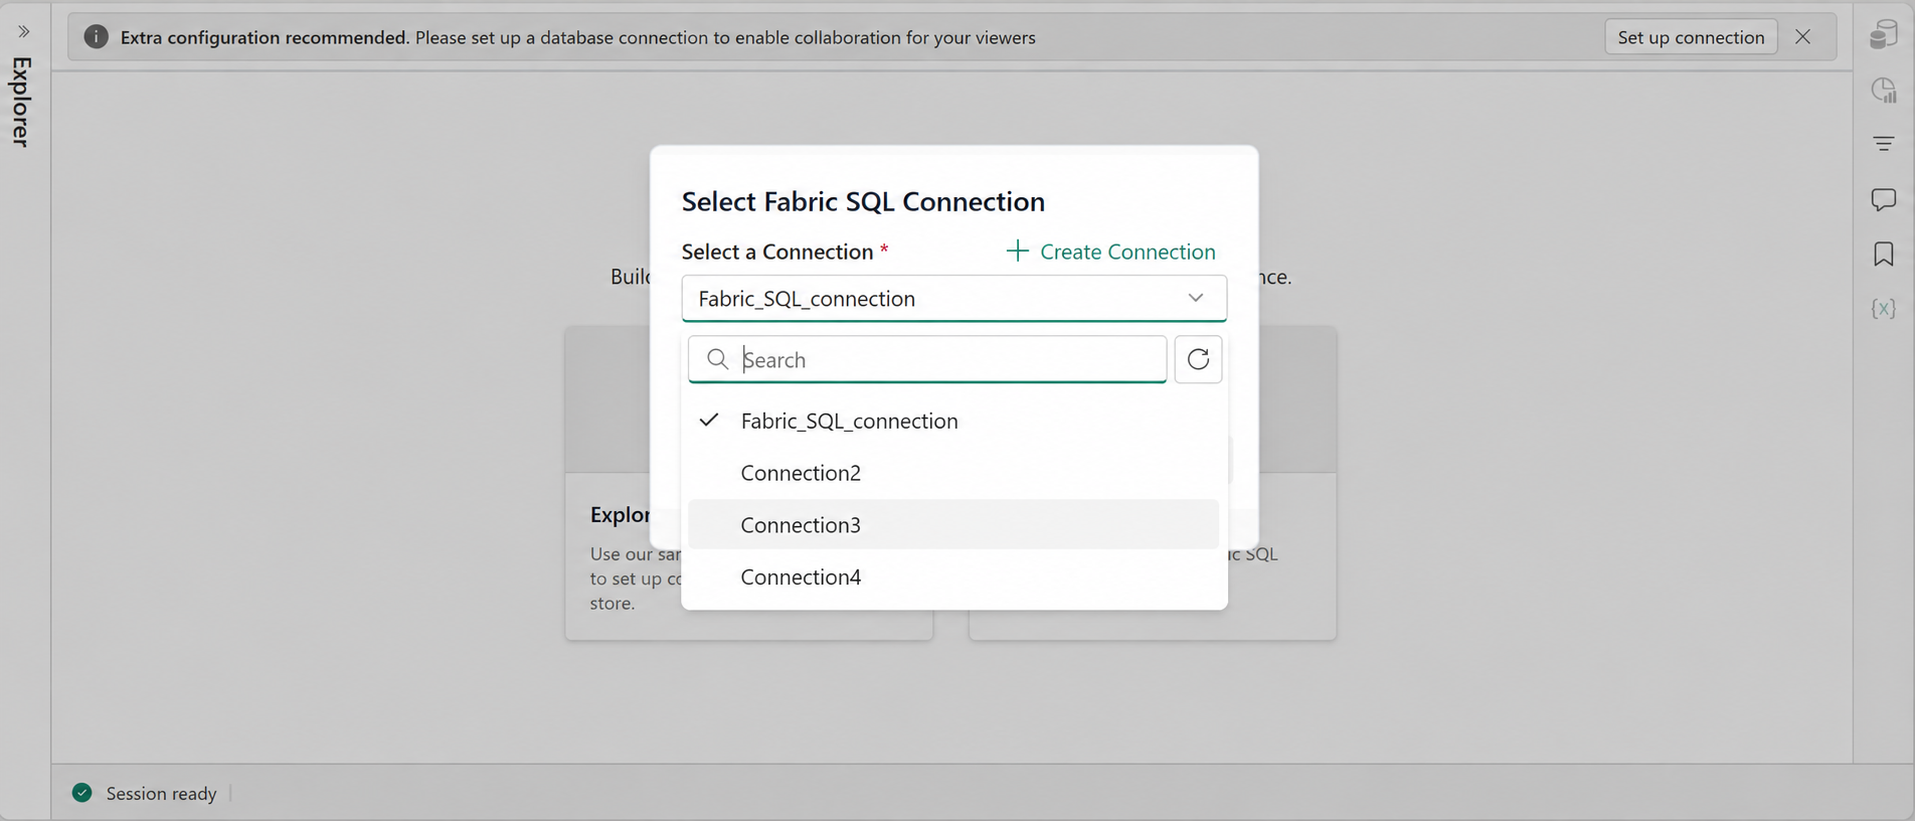Viewport: 1915px width, 821px height.
Task: Expand the Explorer pane chevron
Action: 24,32
